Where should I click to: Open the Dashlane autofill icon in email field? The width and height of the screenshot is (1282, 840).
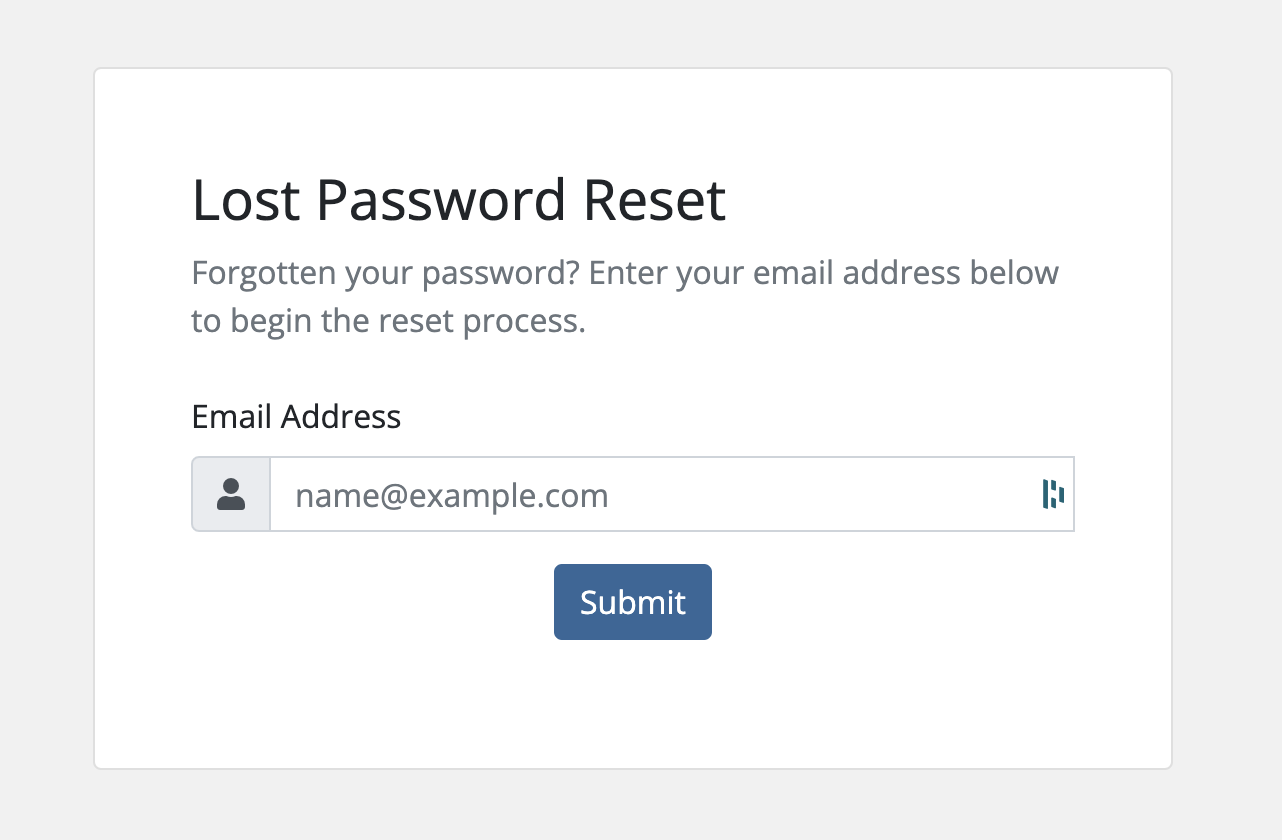pos(1053,494)
